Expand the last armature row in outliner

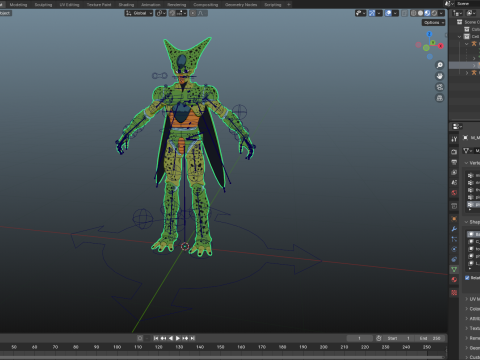tap(467, 73)
